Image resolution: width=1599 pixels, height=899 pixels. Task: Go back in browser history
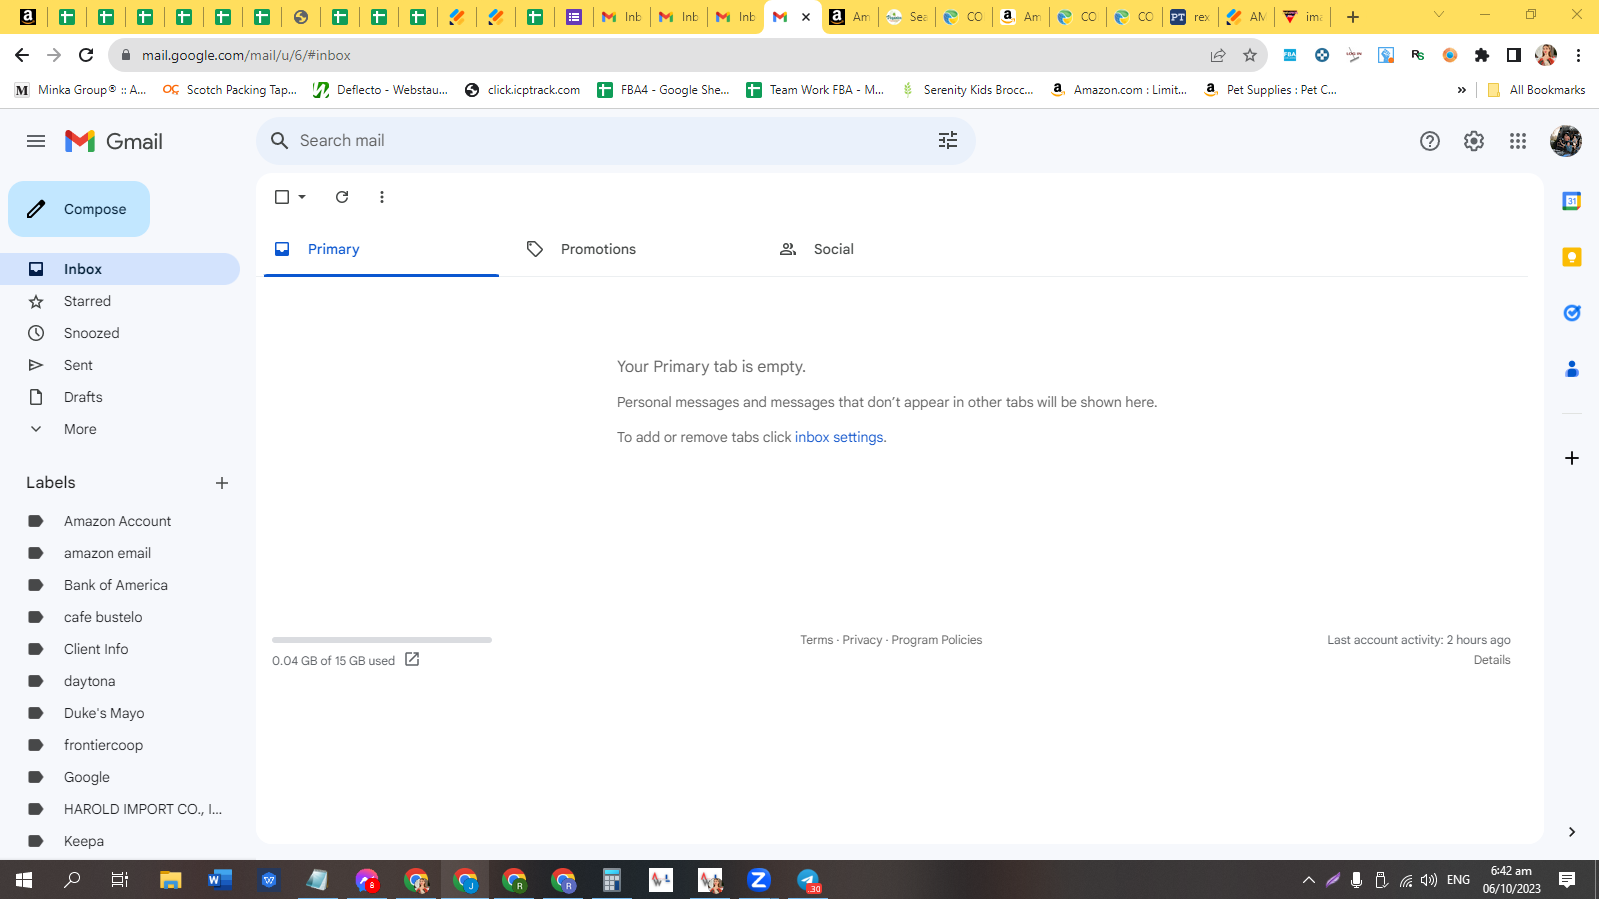coord(22,55)
